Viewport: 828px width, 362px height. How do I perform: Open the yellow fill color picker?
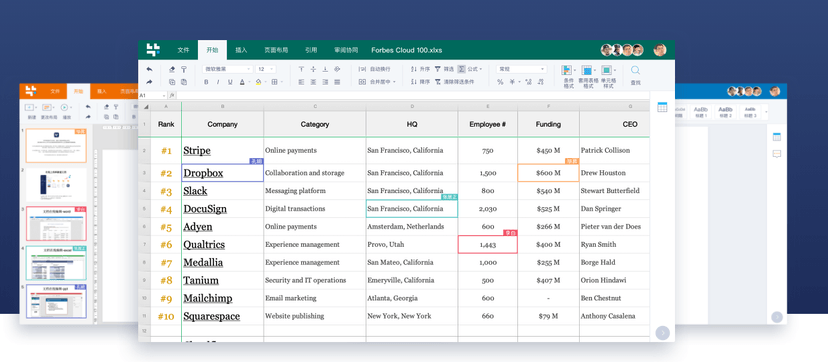[259, 82]
